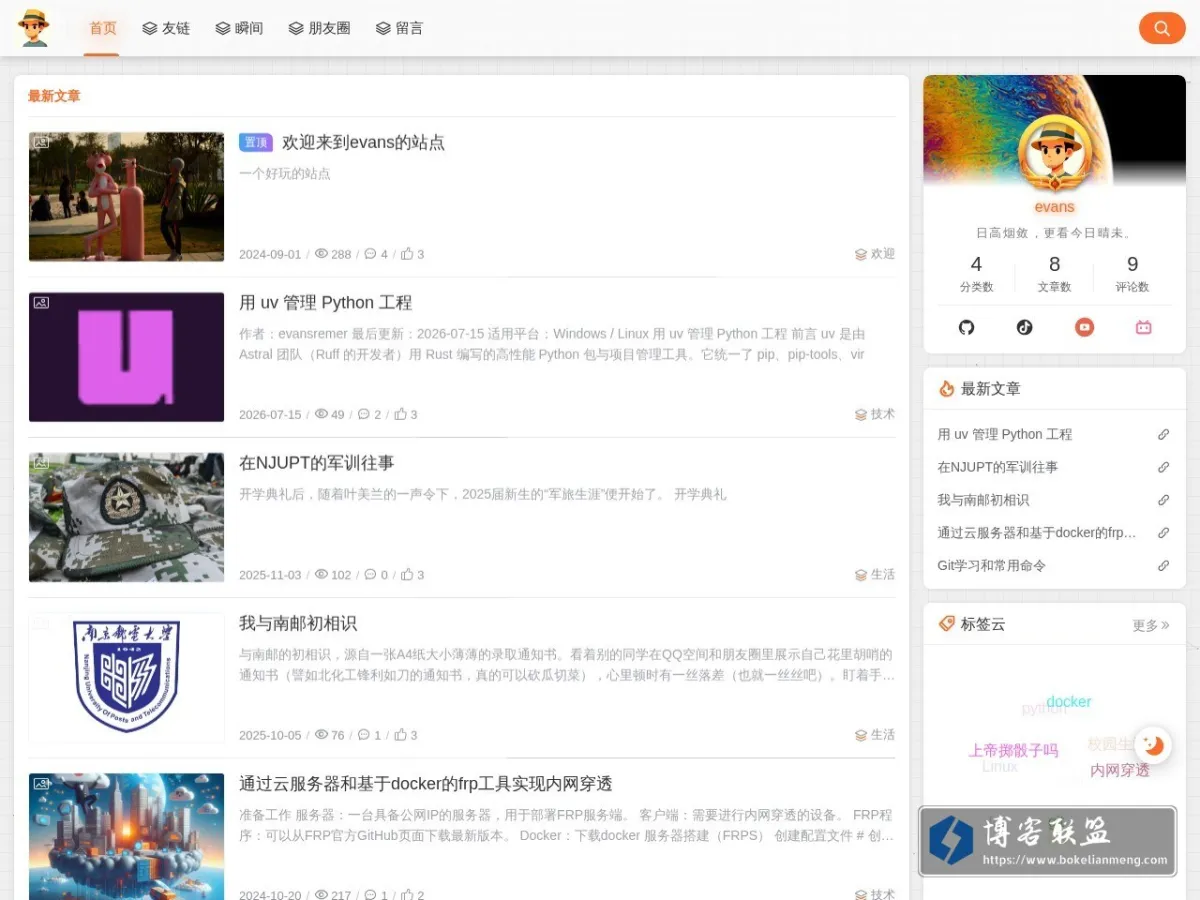Click like icon on 欢迎来到evans的站点 post

[407, 254]
